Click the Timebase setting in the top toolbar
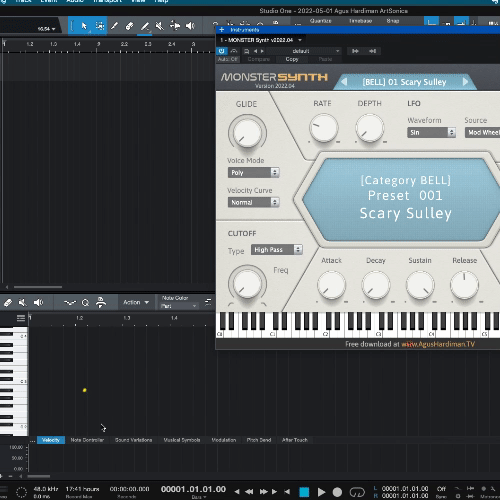 (360, 21)
